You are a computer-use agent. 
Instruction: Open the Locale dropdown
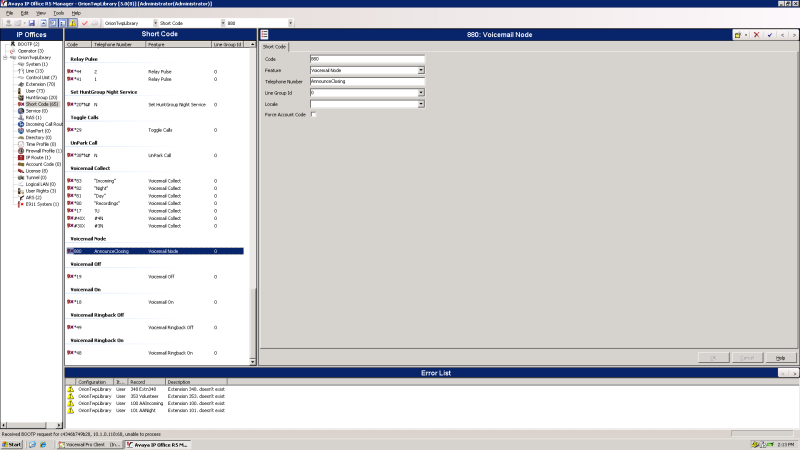coord(421,104)
